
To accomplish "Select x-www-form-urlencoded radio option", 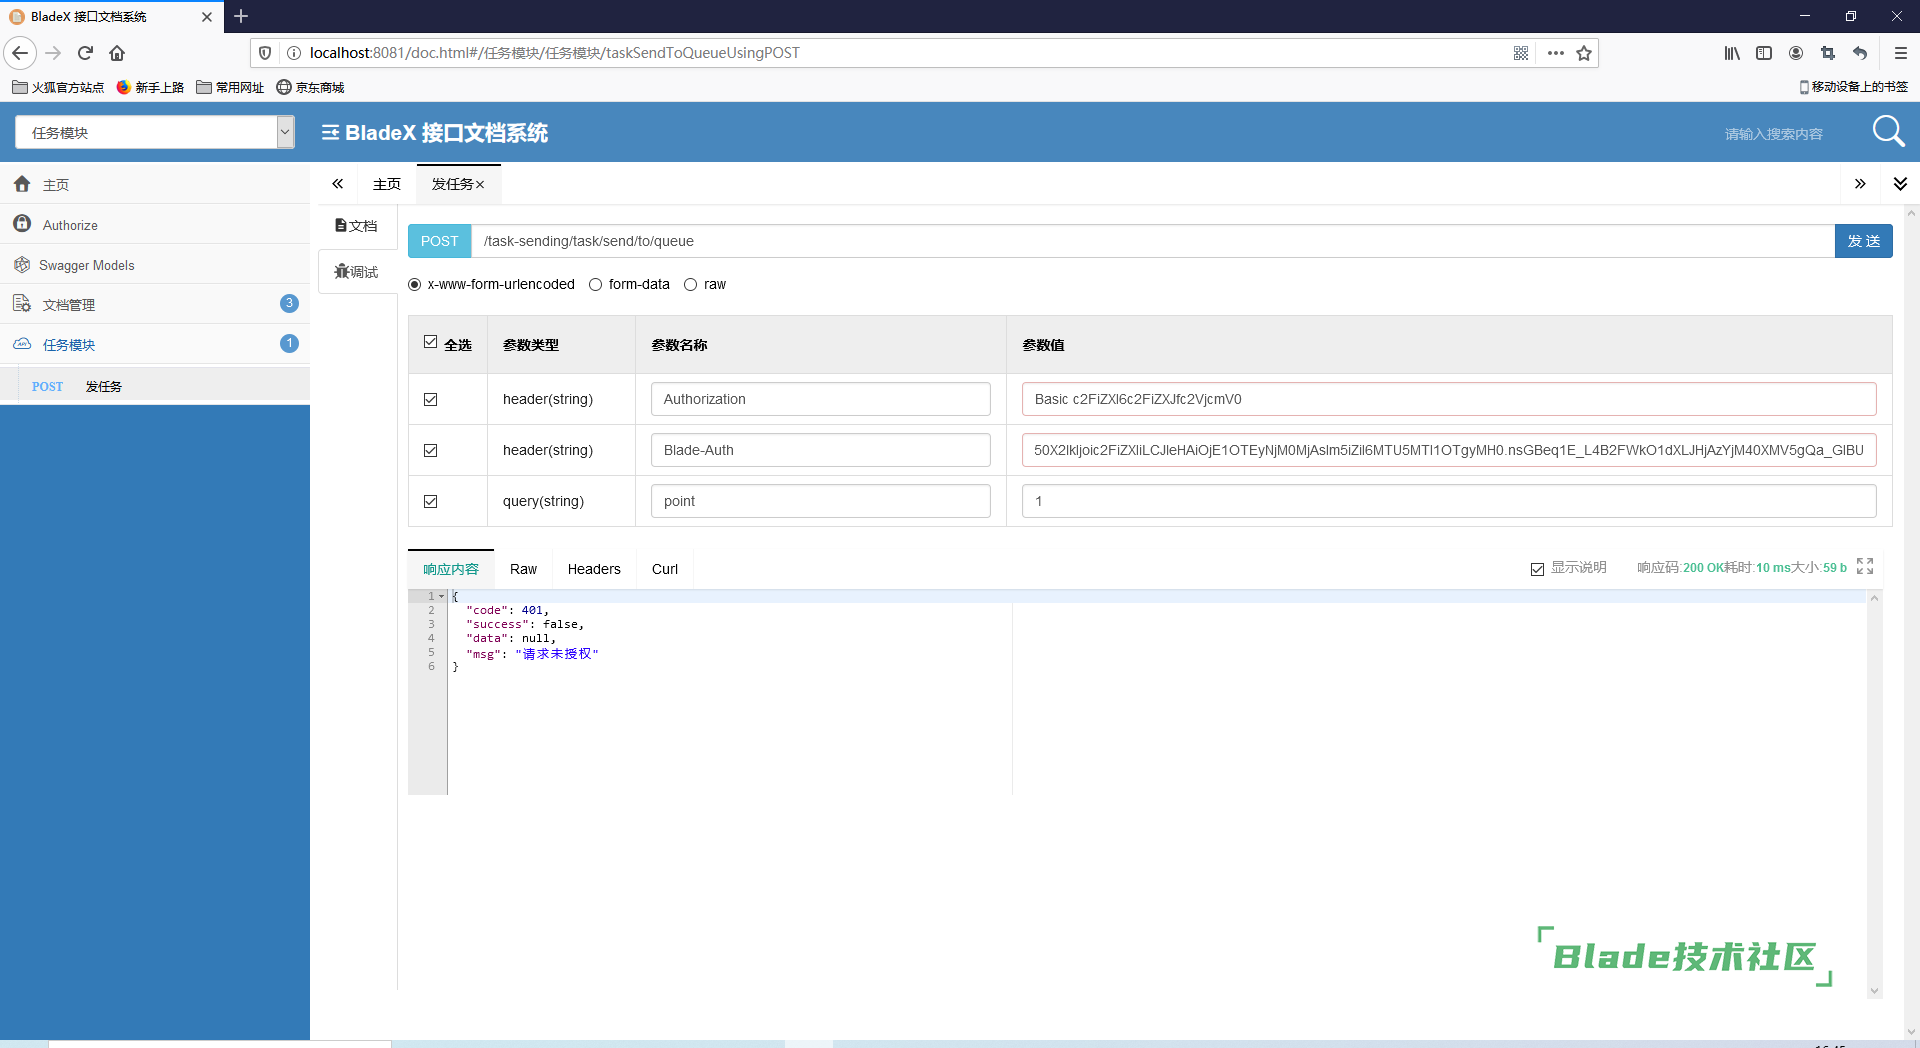I will 414,284.
